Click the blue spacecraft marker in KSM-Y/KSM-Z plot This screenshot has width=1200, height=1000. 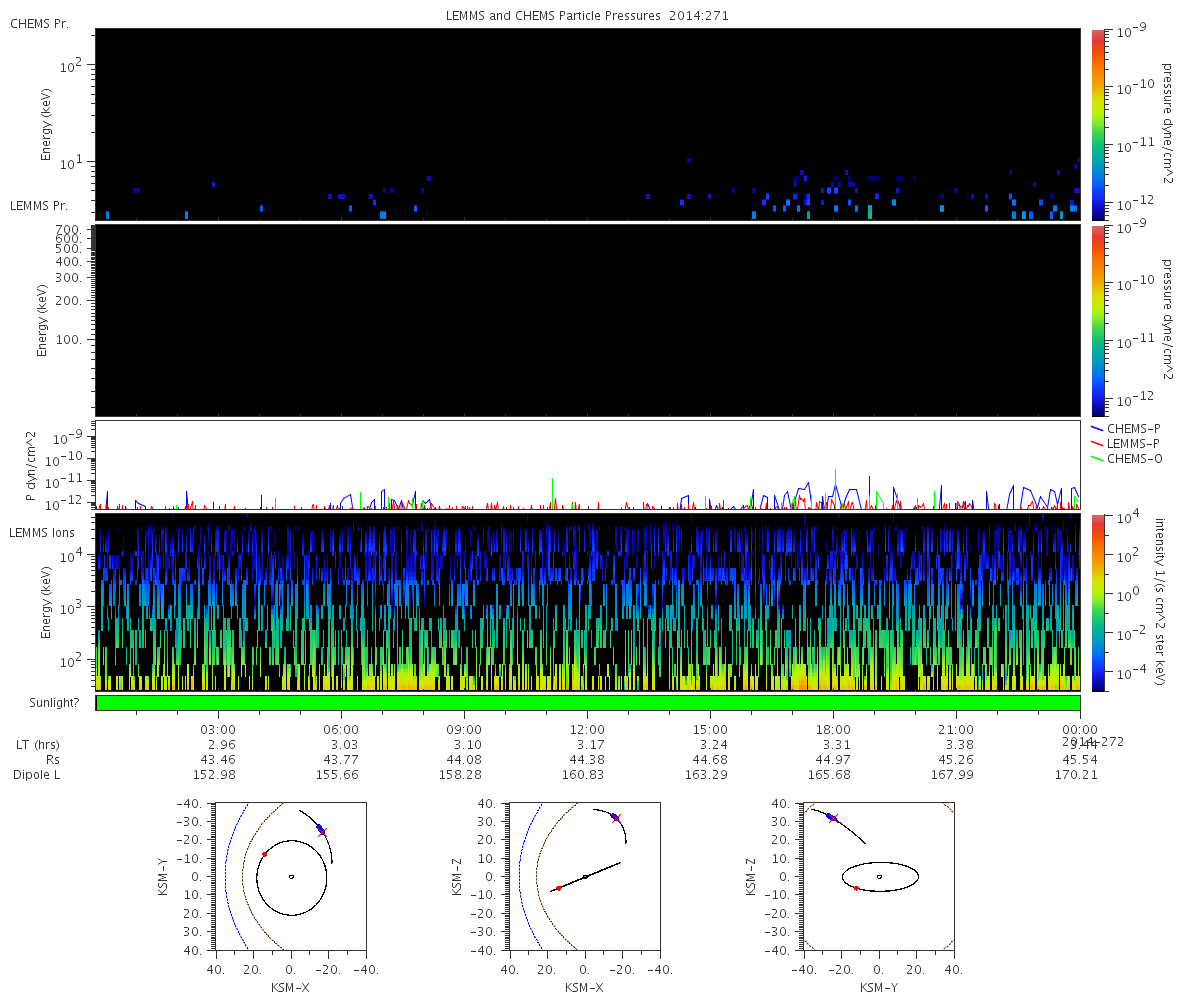tap(830, 817)
